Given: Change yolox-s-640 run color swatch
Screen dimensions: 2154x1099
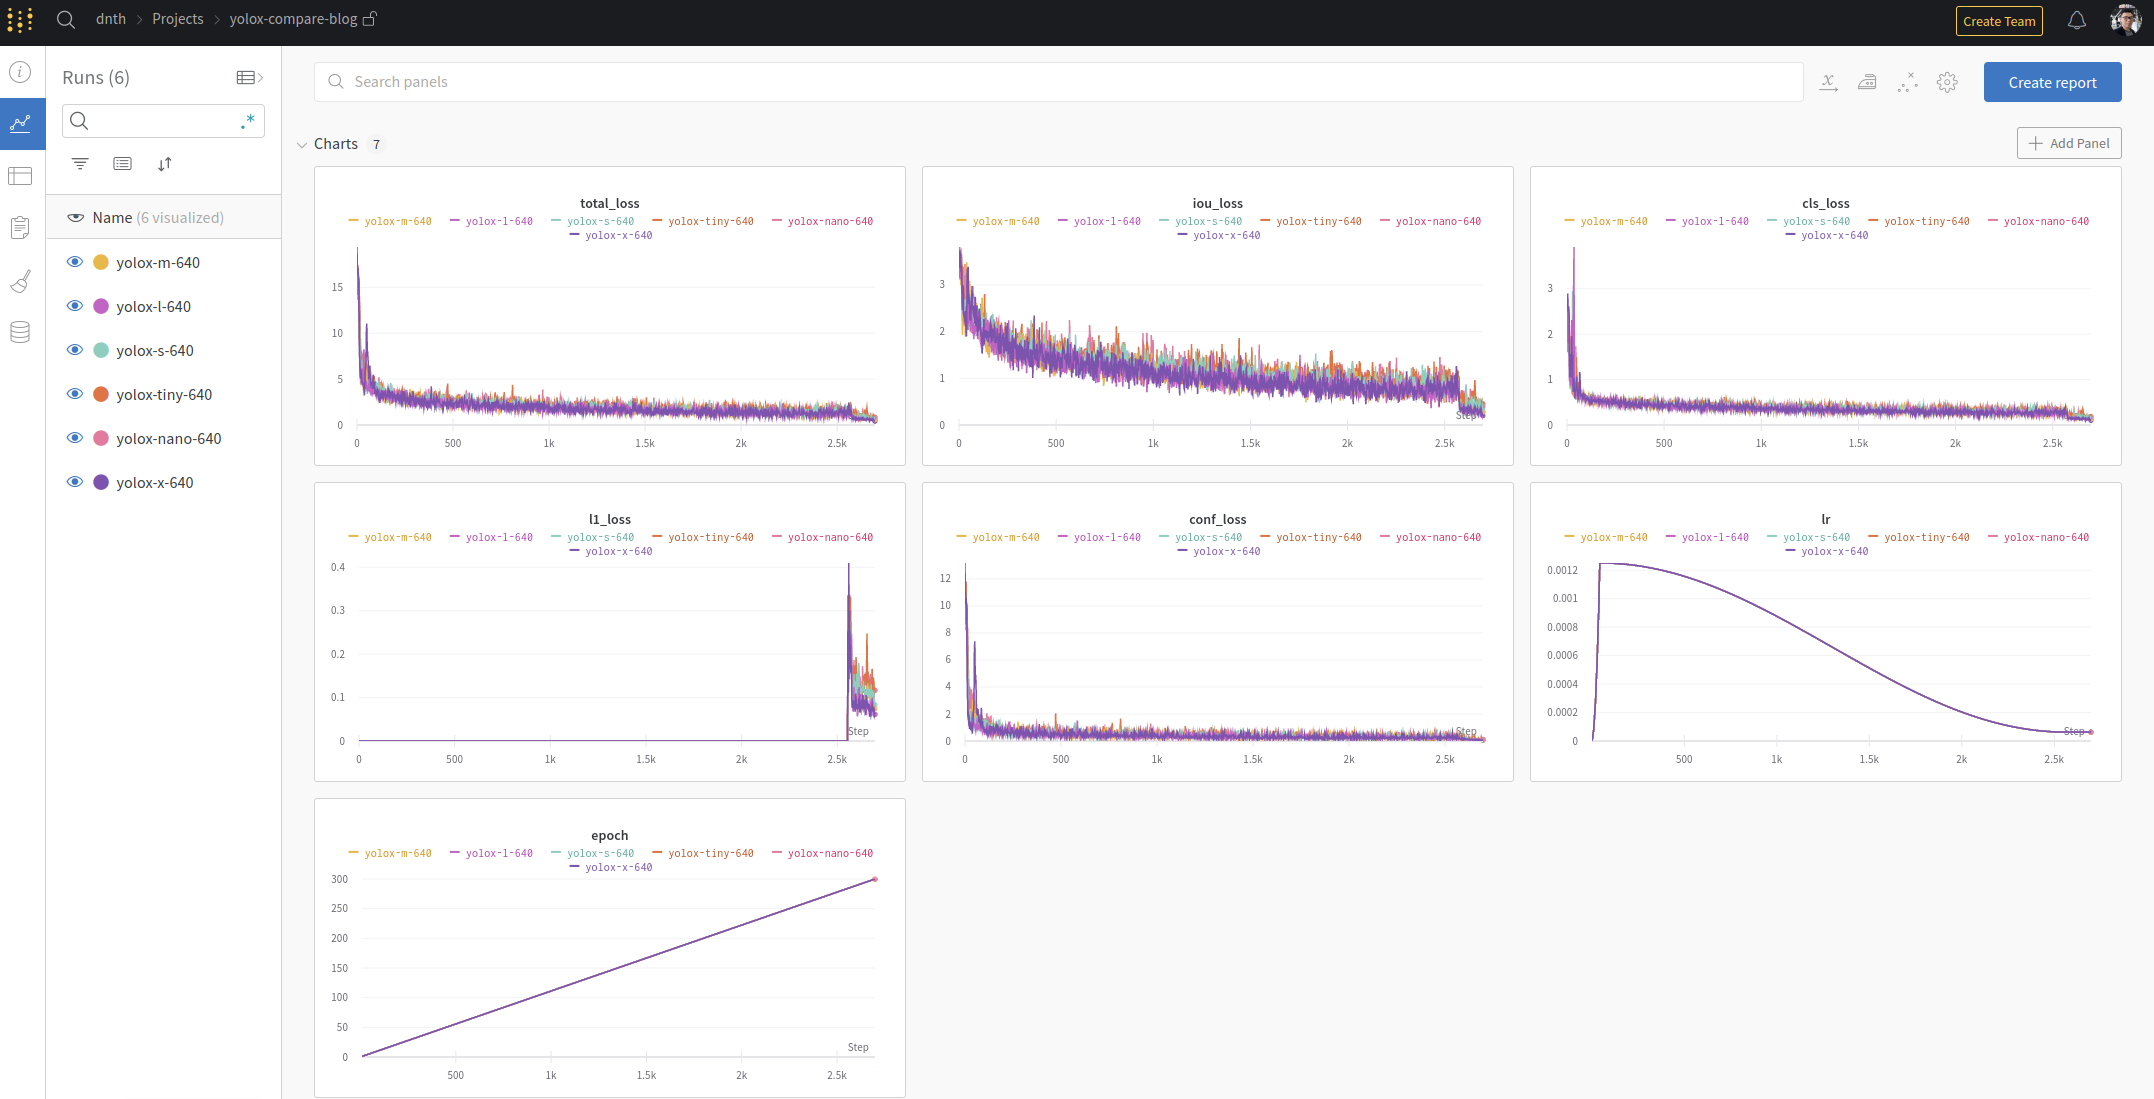Looking at the screenshot, I should pos(101,350).
